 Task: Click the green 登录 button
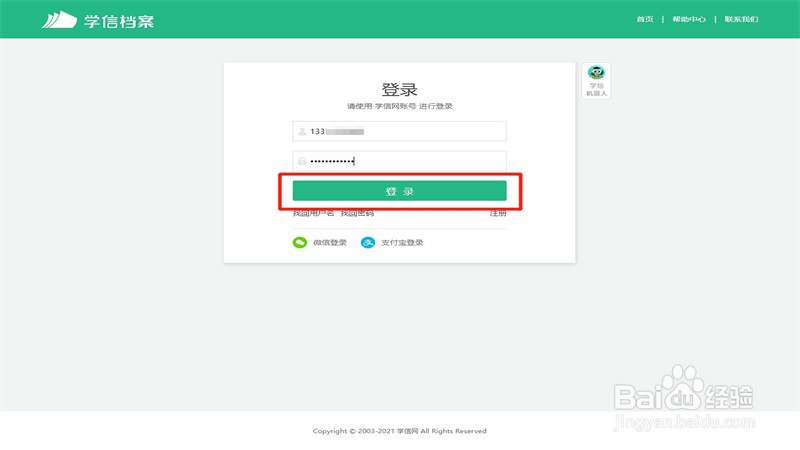point(399,191)
